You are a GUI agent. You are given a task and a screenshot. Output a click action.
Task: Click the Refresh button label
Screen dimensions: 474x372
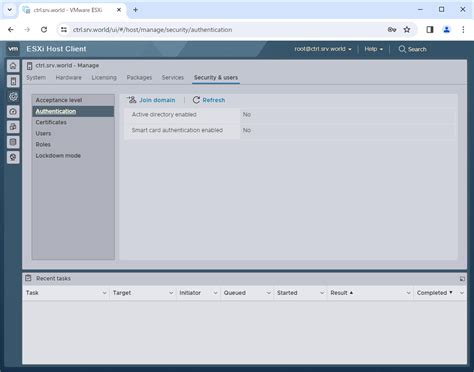click(x=214, y=100)
